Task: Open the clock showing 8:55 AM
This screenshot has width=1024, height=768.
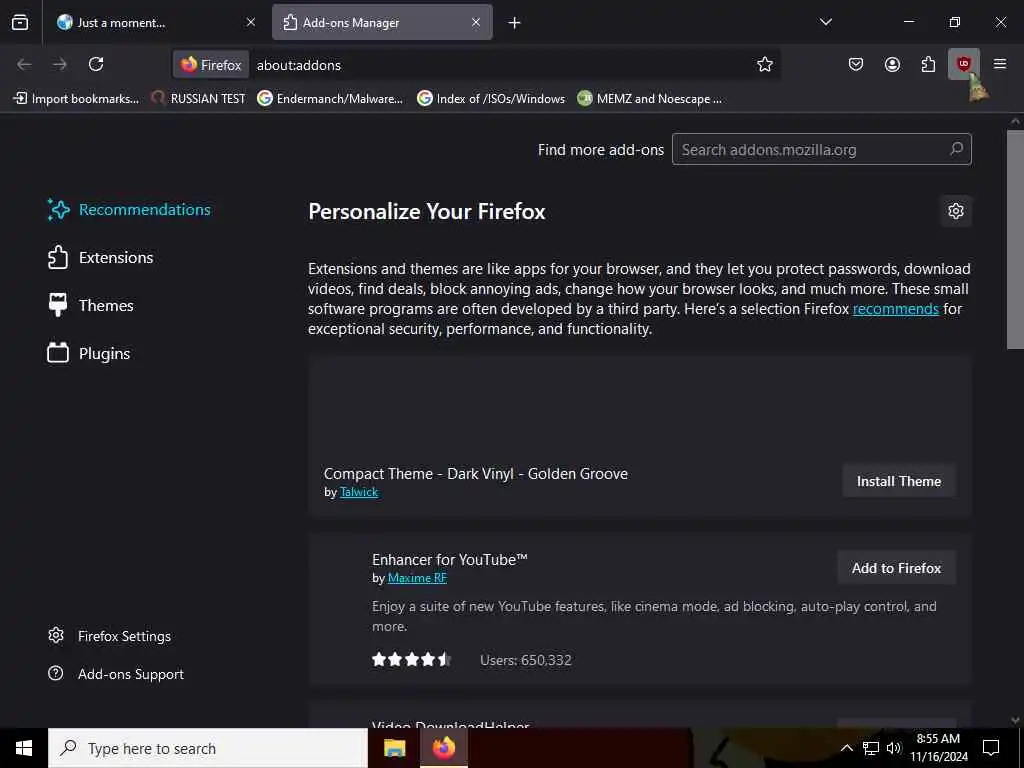Action: 939,748
